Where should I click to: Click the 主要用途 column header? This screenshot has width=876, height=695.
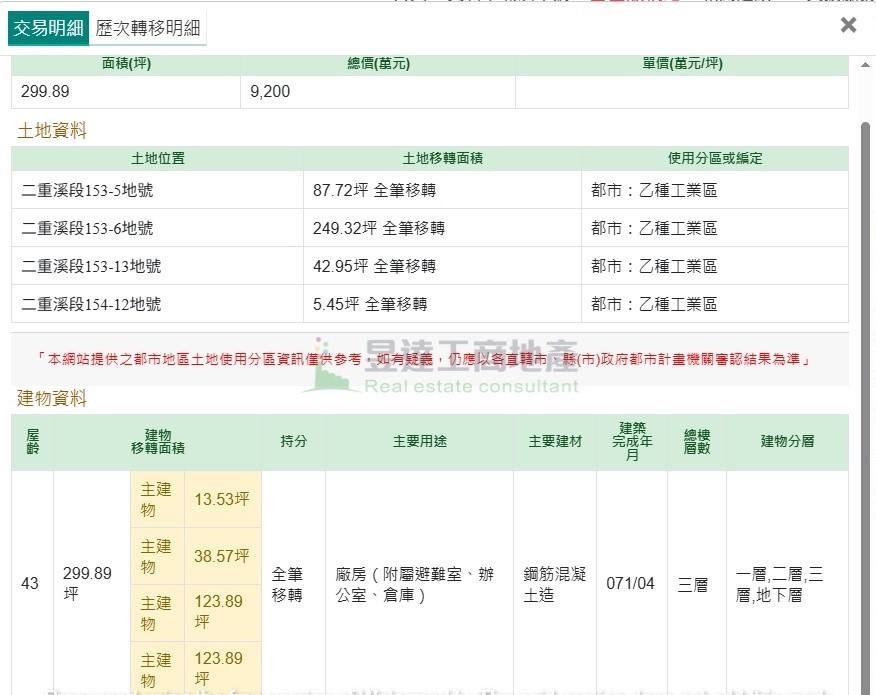(x=419, y=442)
